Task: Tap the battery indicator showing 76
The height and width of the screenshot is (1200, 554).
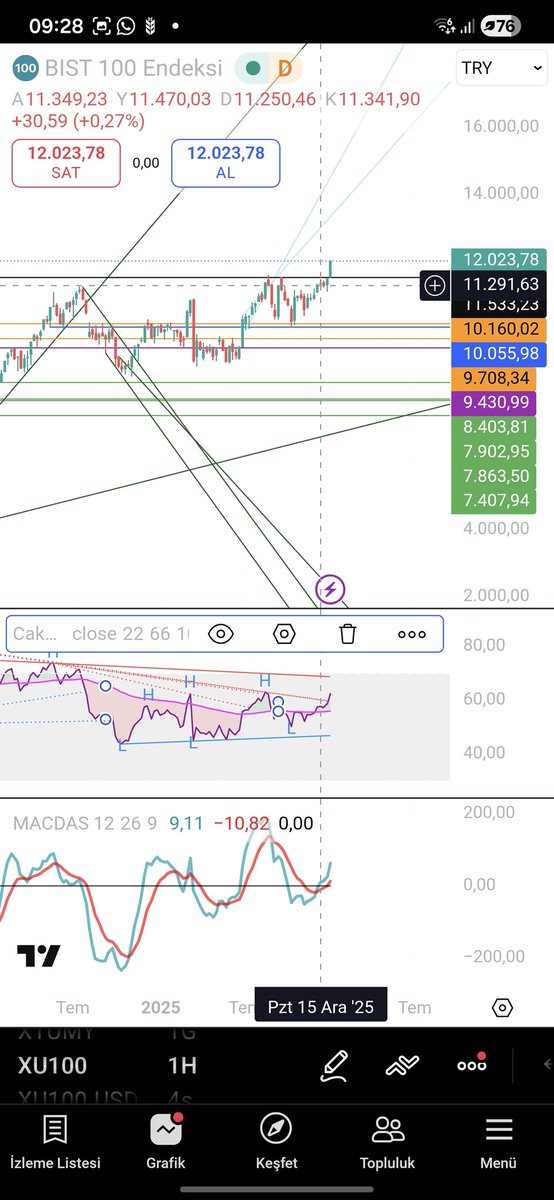Action: click(x=500, y=26)
